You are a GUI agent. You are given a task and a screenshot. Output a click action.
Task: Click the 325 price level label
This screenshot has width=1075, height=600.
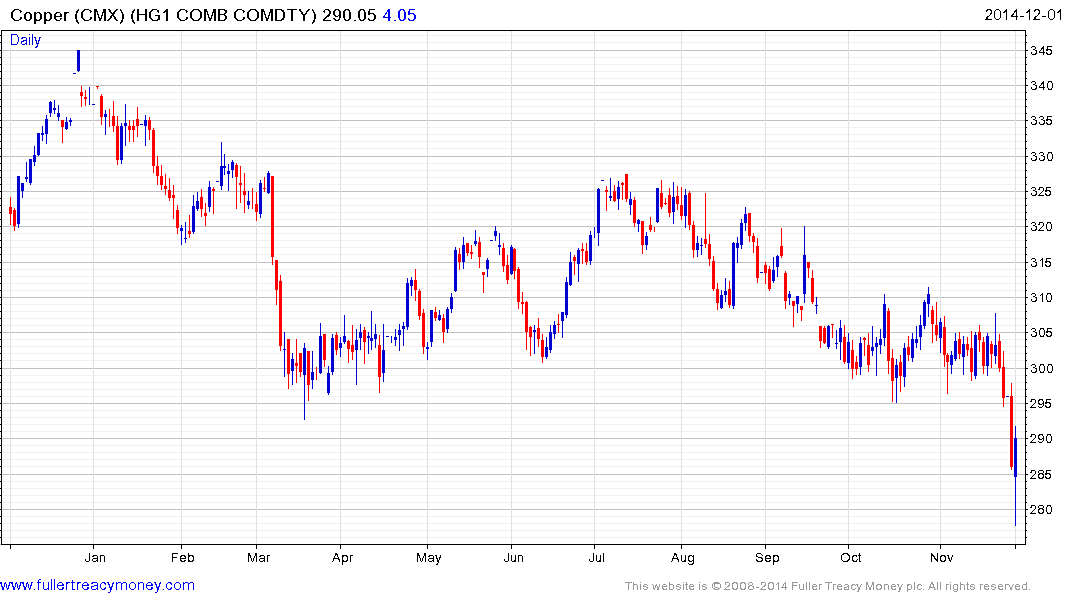point(1041,191)
